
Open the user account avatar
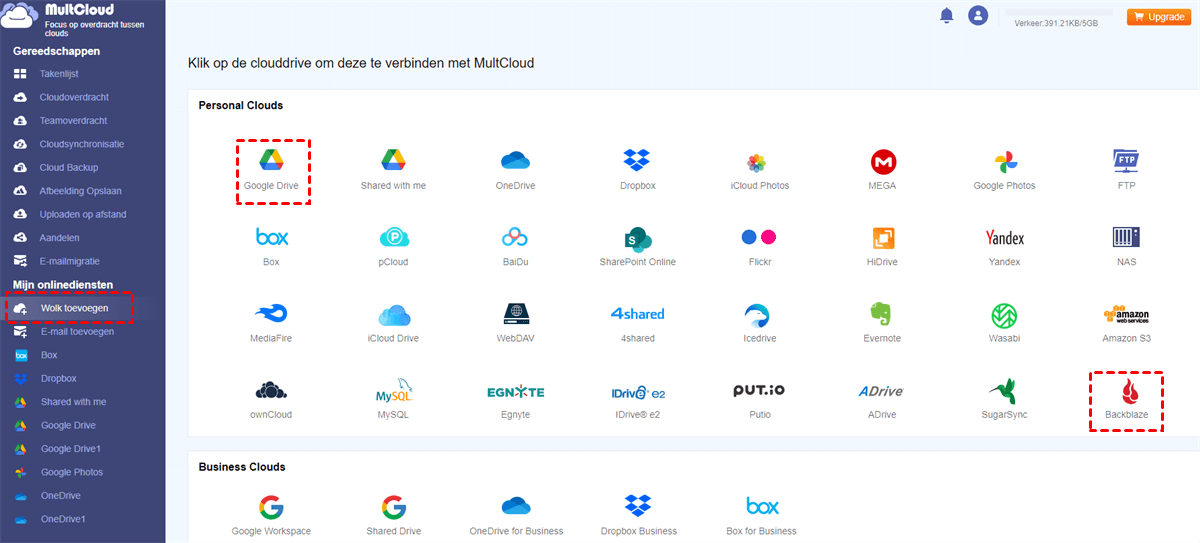(978, 15)
